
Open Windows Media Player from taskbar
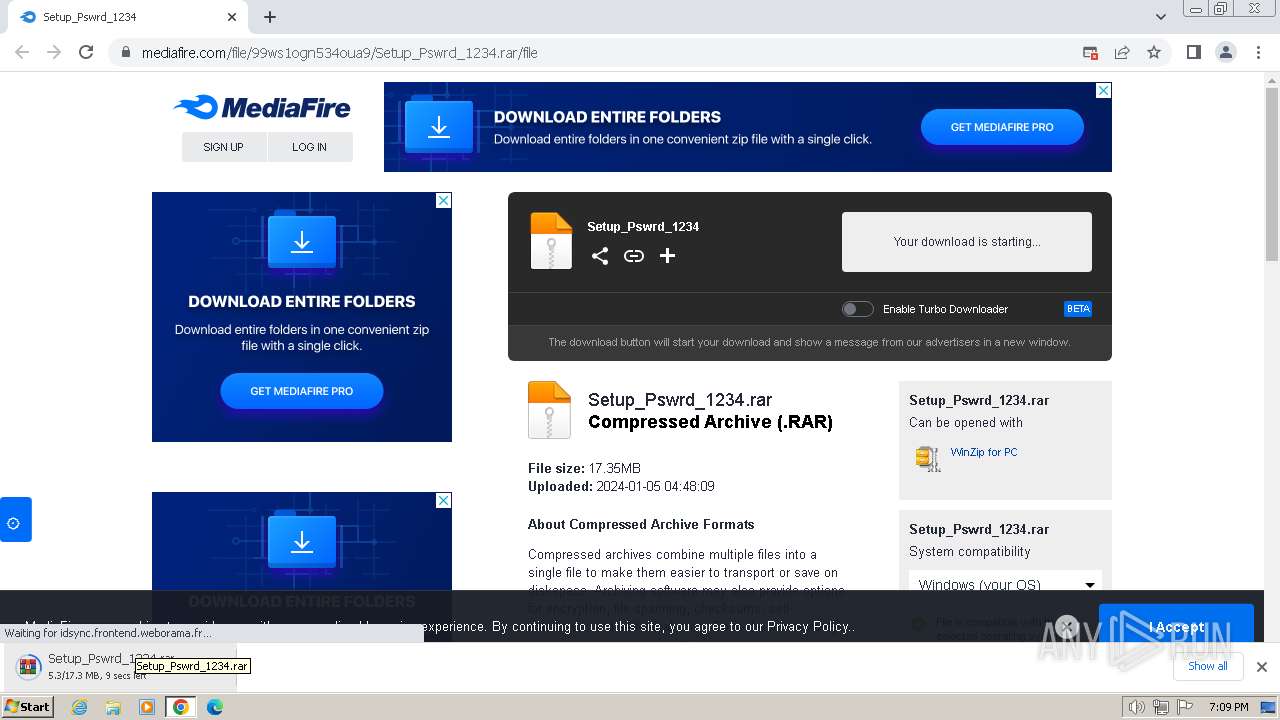coord(147,707)
